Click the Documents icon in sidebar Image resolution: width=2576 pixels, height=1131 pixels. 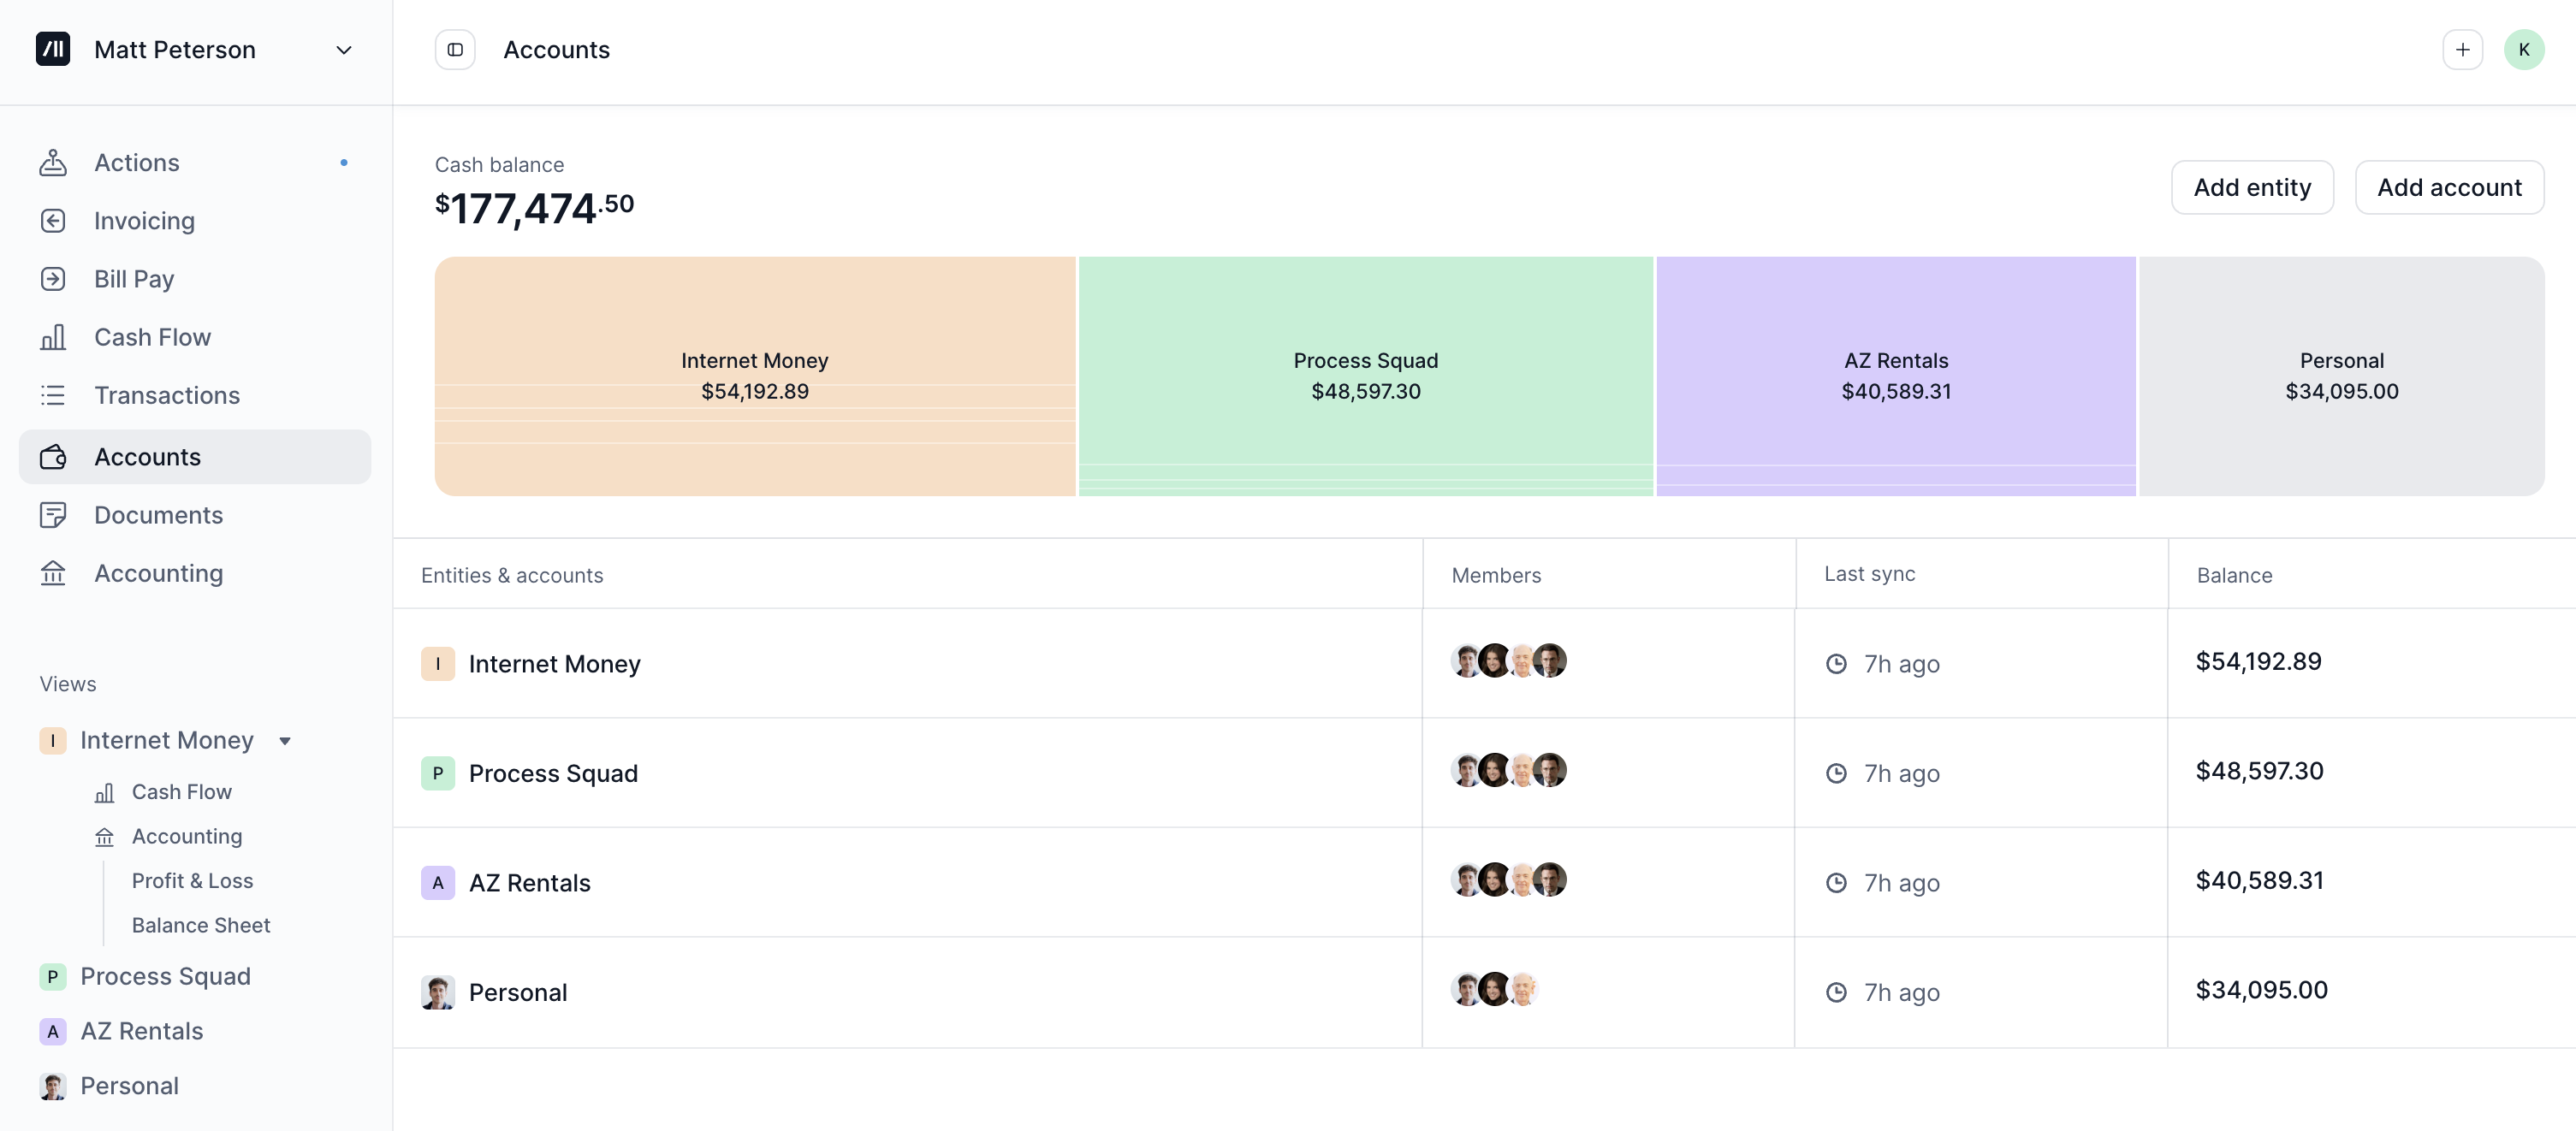click(53, 515)
